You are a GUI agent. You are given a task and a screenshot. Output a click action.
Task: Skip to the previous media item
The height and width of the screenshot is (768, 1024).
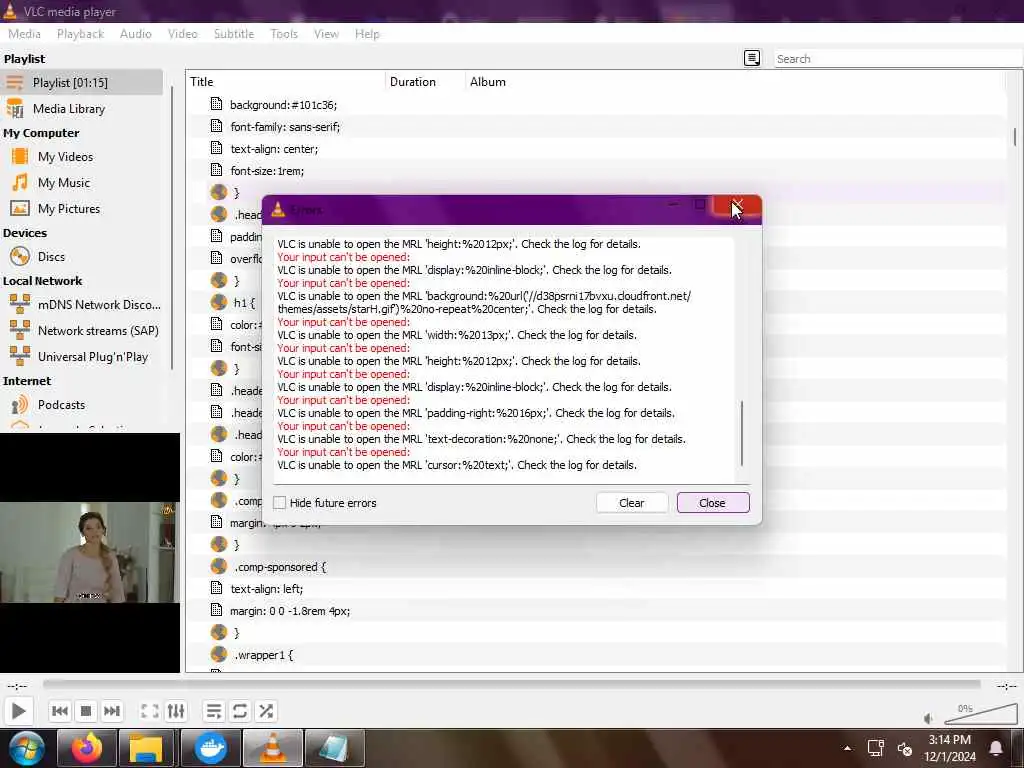pyautogui.click(x=59, y=711)
